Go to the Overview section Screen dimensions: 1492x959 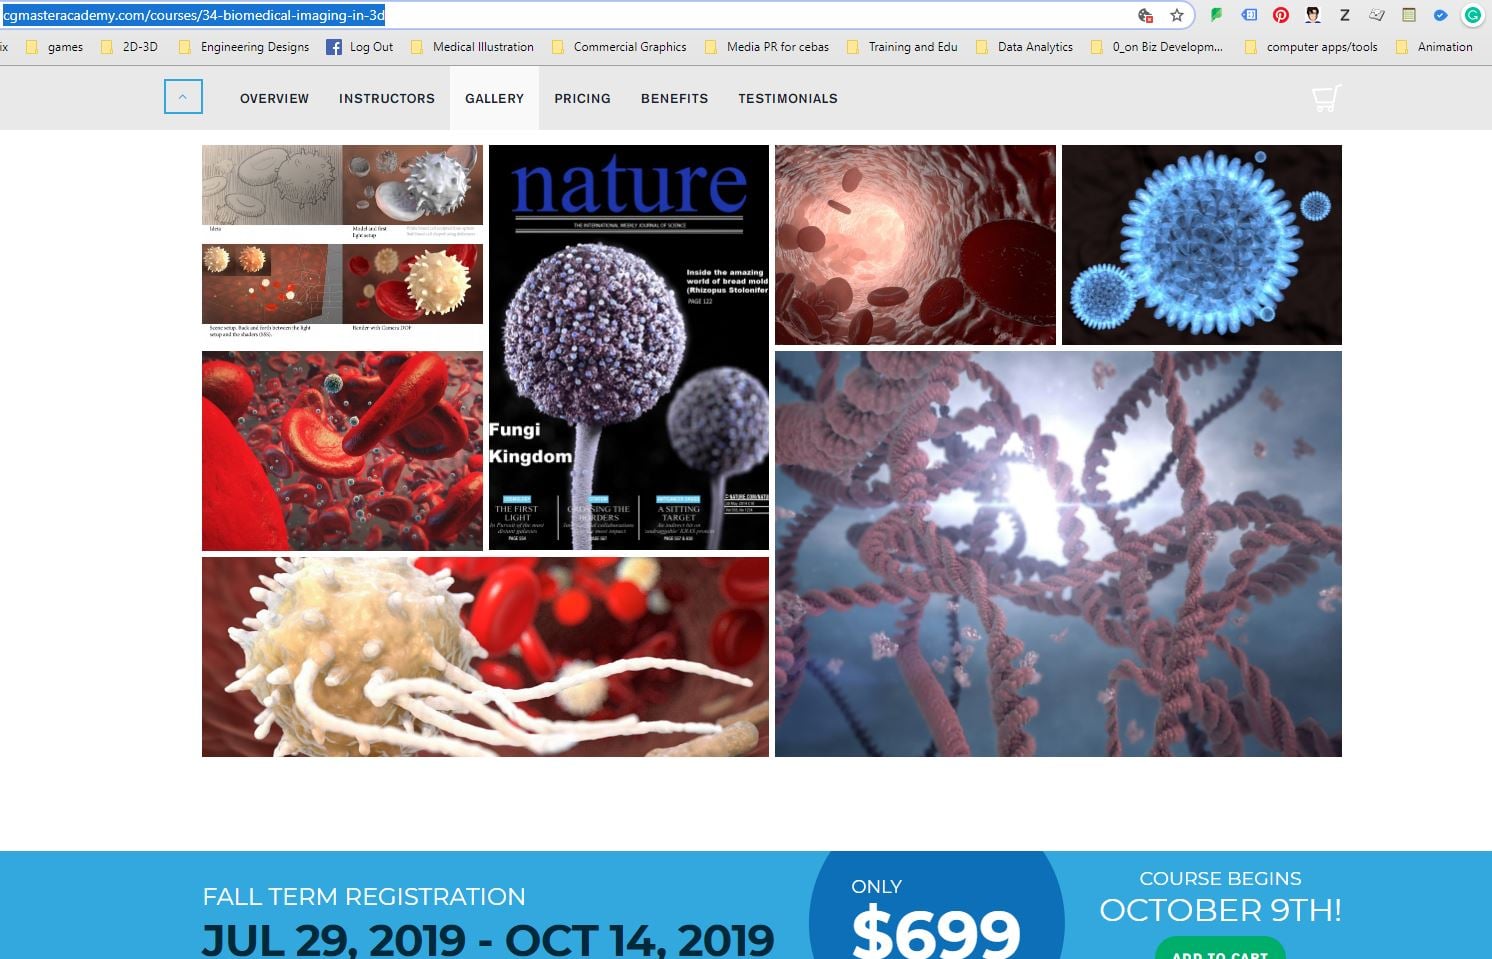coord(274,98)
